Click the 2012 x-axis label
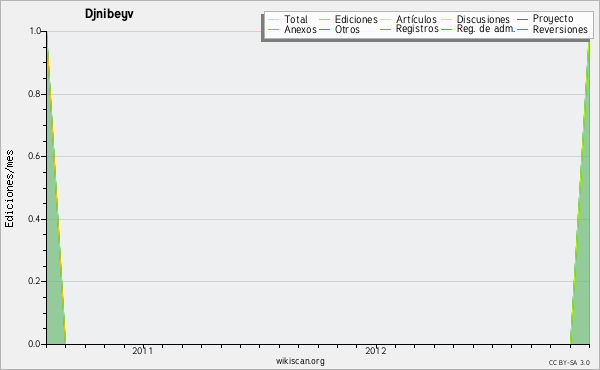 (x=375, y=351)
